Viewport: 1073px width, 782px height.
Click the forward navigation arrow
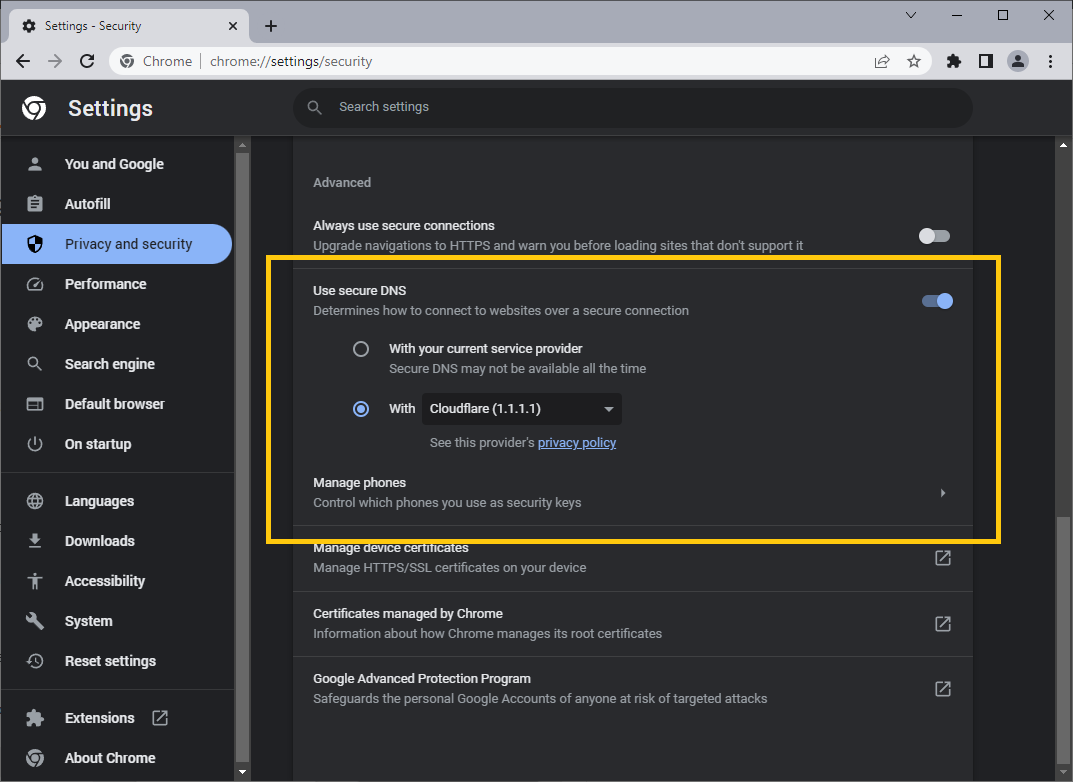click(x=55, y=61)
